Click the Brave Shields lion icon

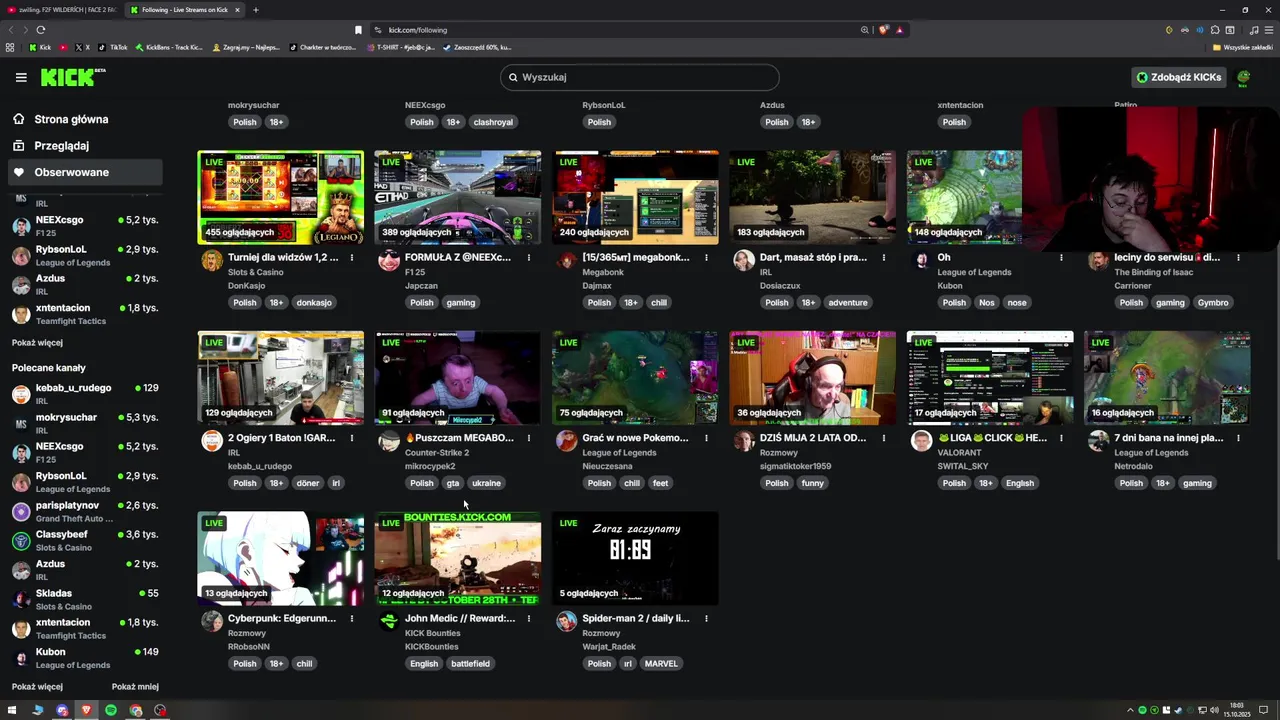pos(883,30)
